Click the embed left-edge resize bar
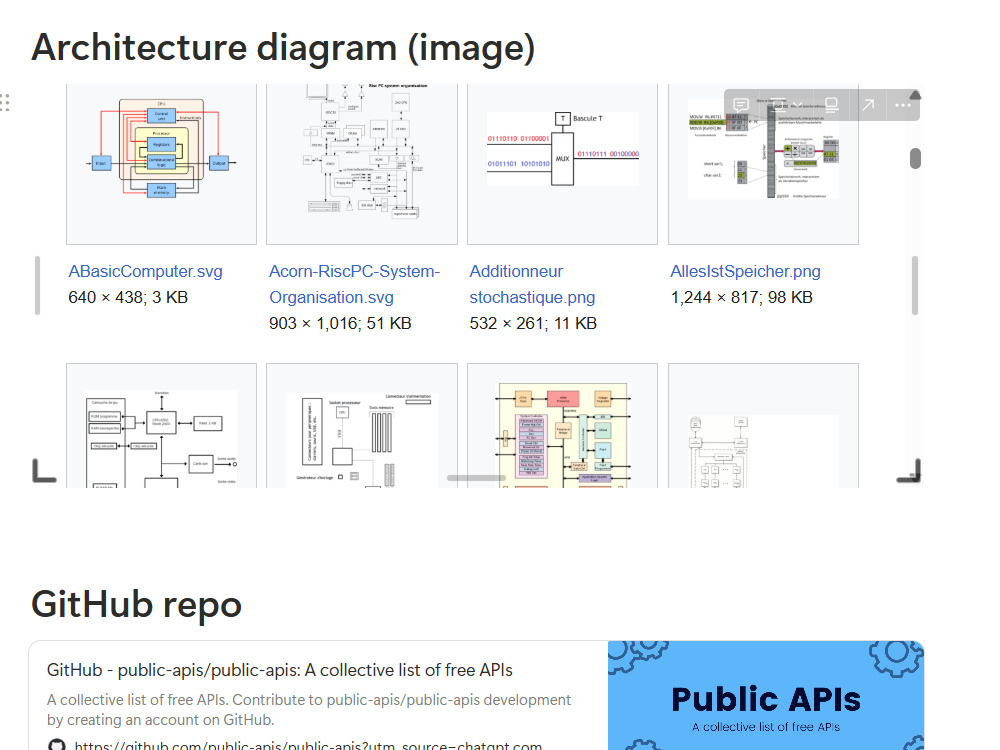This screenshot has width=1000, height=750. tap(38, 286)
